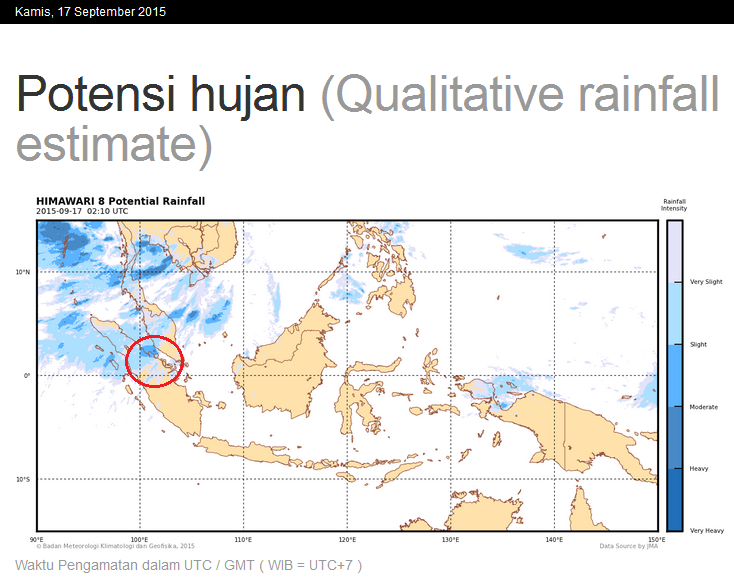Click the map title HIMAWARI 8 Potential Rainfall
Screen dimensions: 734x580
tap(120, 201)
